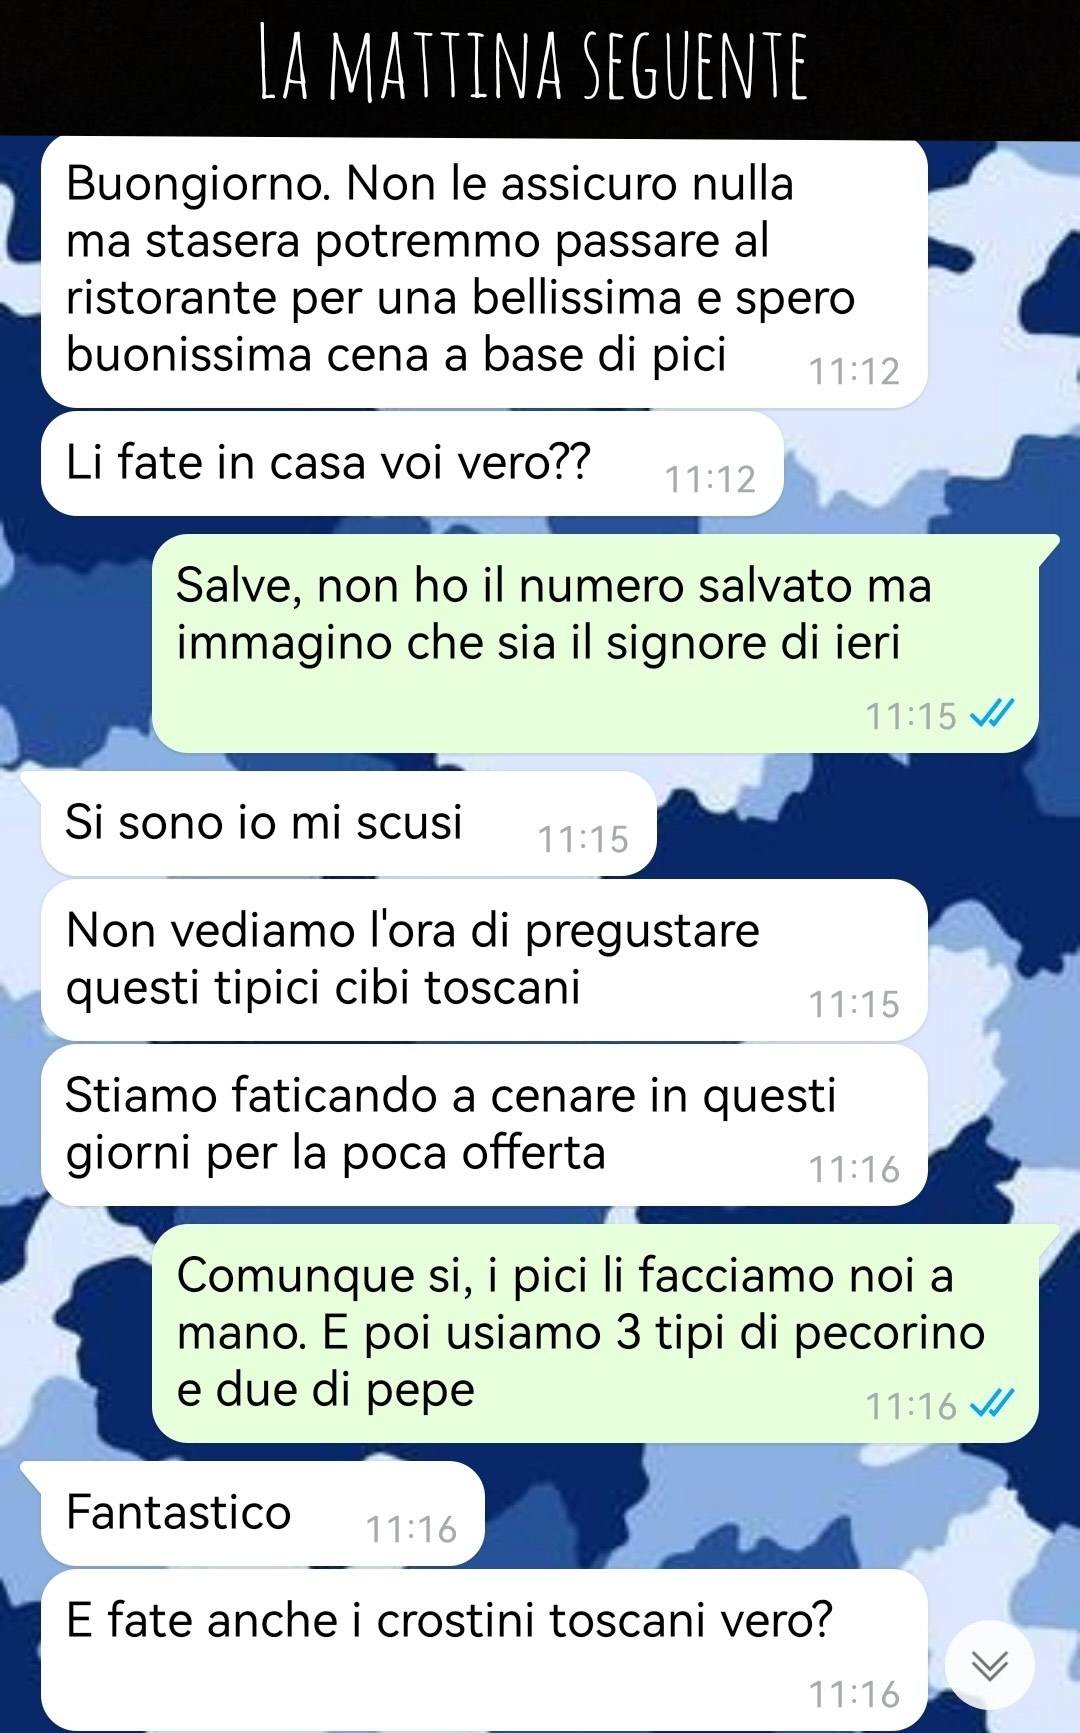1080x1733 pixels.
Task: Tap the message "E fate anche i crostini toscani"
Action: [484, 1650]
